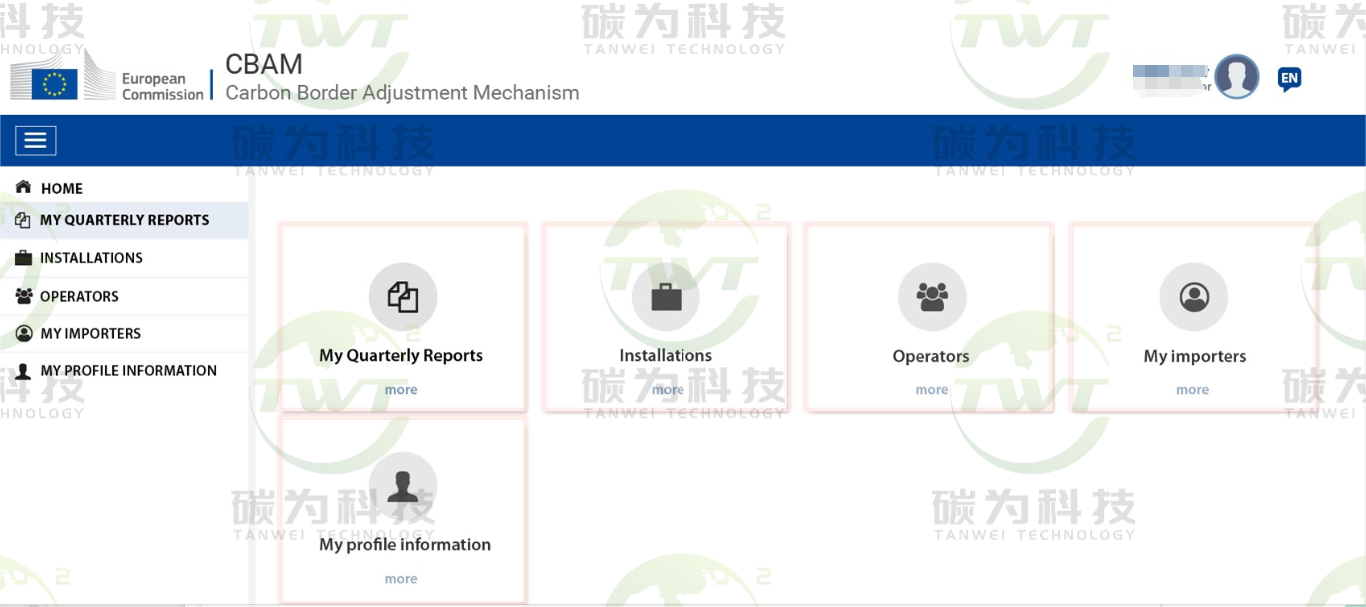Screen dimensions: 1366x607
Task: Toggle the hamburger navigation menu
Action: [x=35, y=140]
